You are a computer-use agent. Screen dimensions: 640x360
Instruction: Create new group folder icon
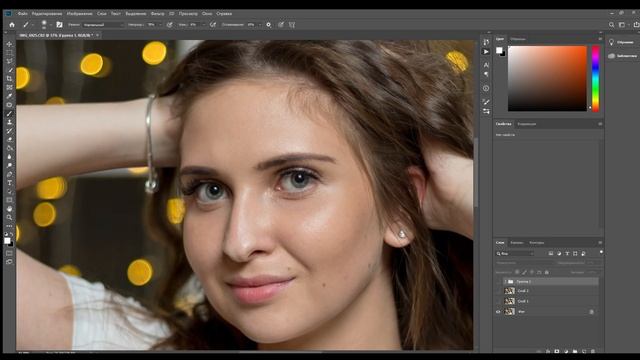tap(575, 351)
